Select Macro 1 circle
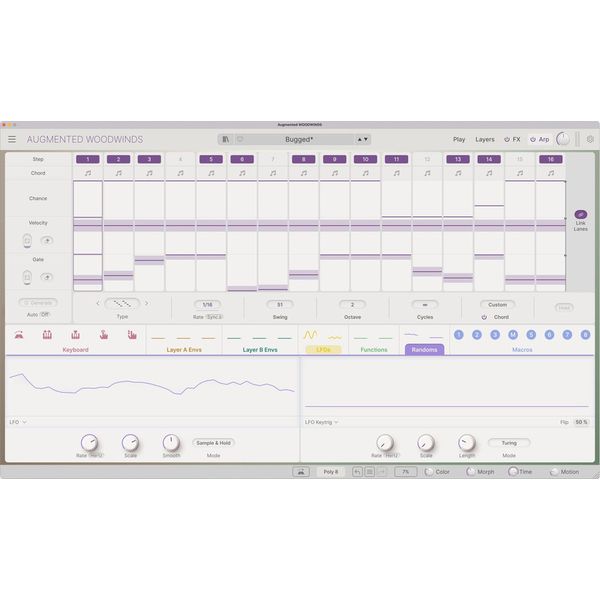Screen dimensions: 600x600 [x=458, y=335]
